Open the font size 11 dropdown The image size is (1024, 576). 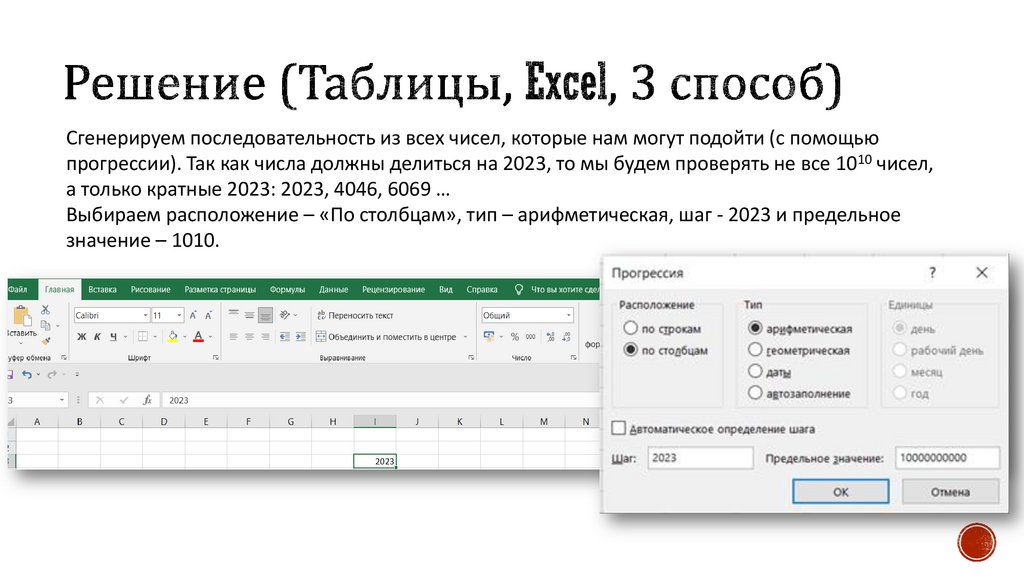pyautogui.click(x=179, y=315)
